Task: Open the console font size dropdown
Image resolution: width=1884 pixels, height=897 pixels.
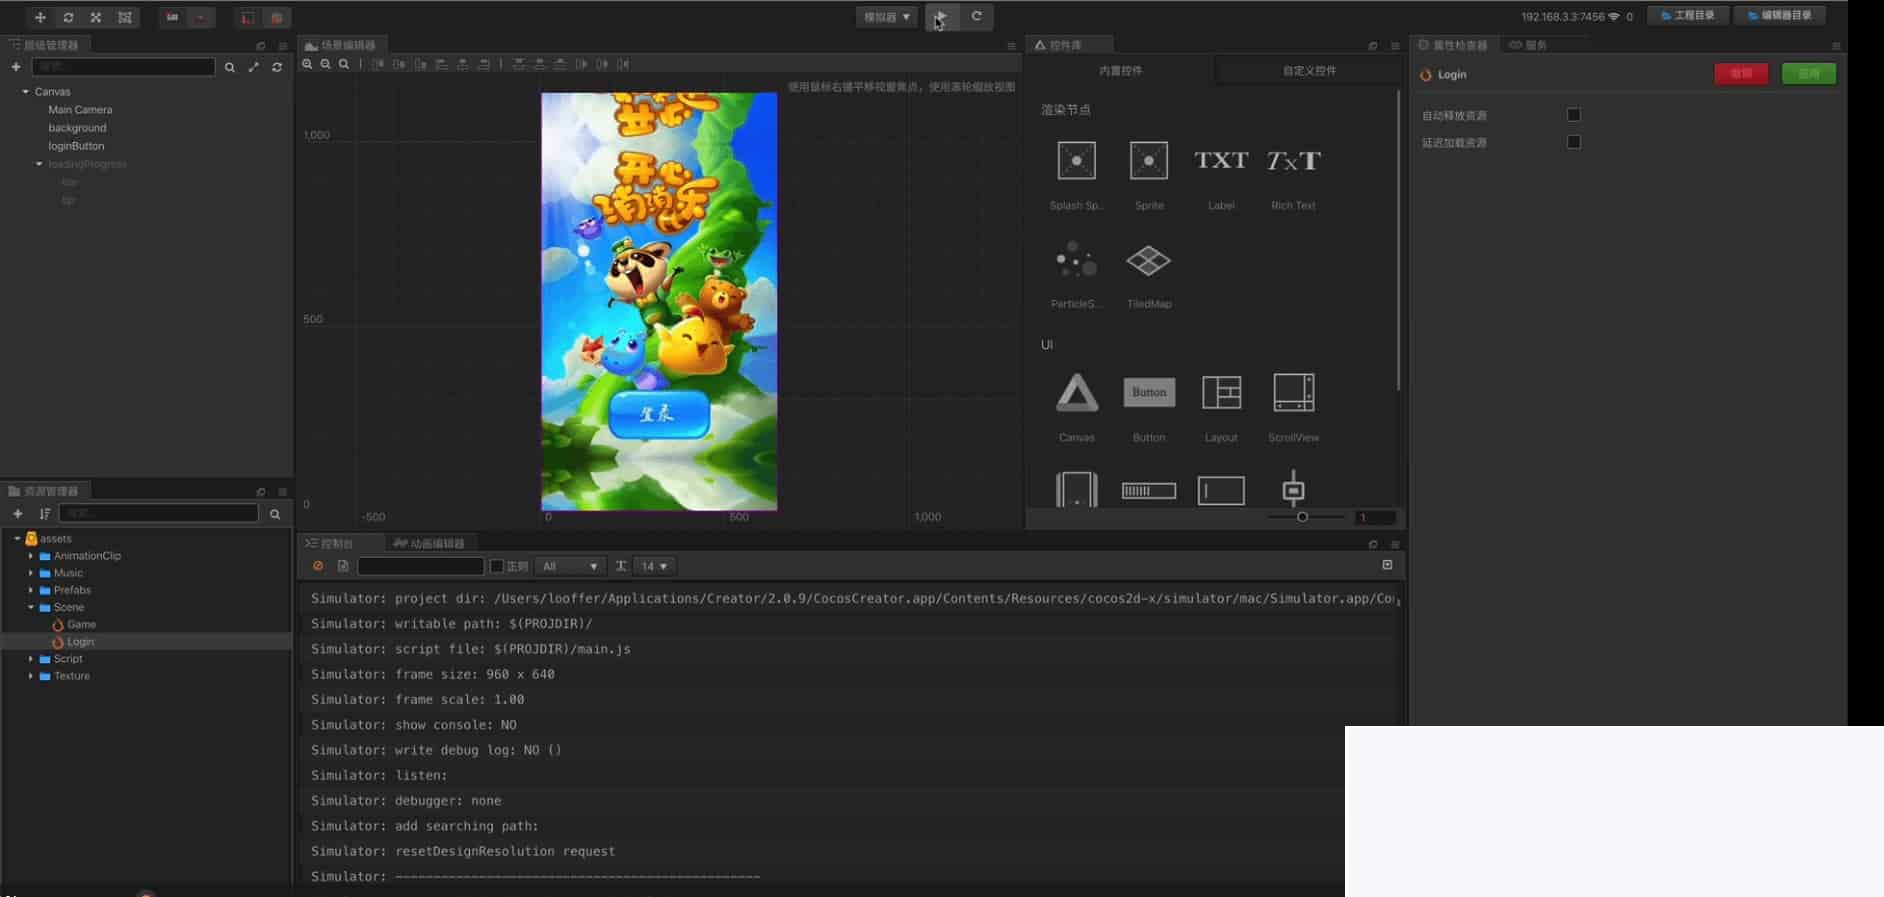Action: coord(655,566)
